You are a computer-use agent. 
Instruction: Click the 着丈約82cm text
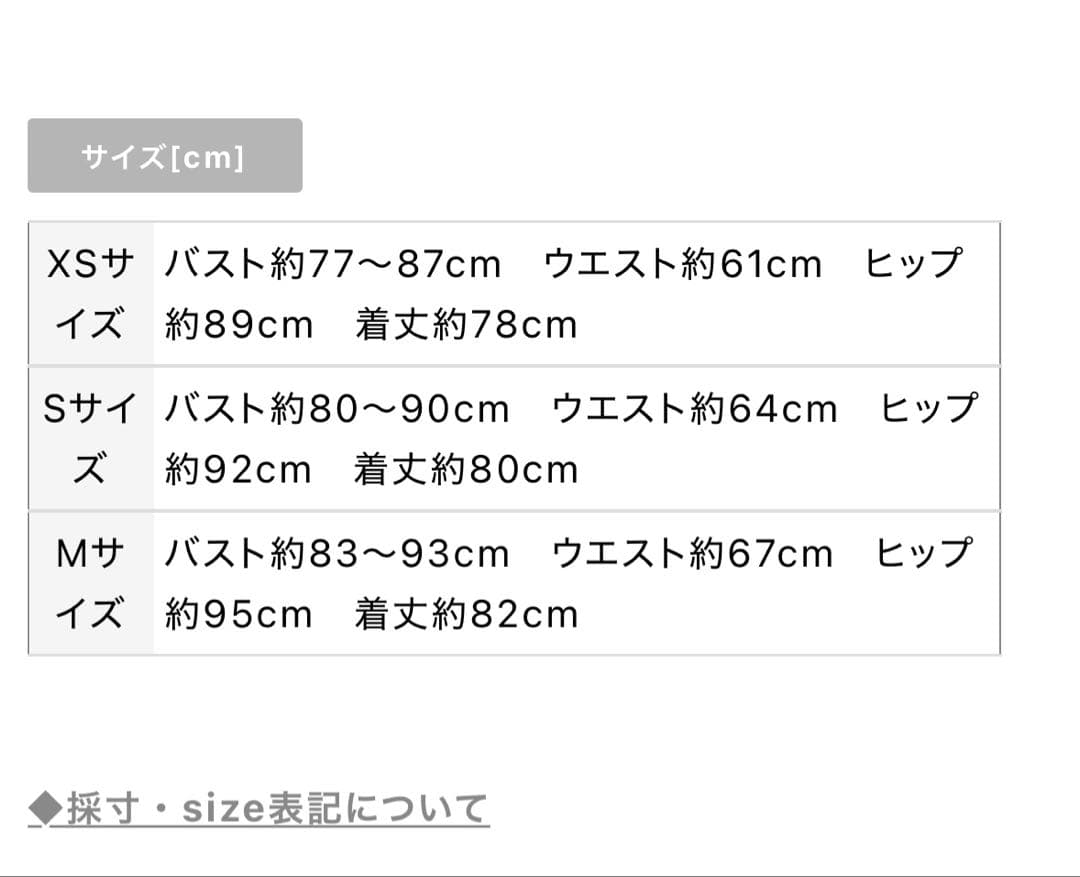pyautogui.click(x=466, y=614)
